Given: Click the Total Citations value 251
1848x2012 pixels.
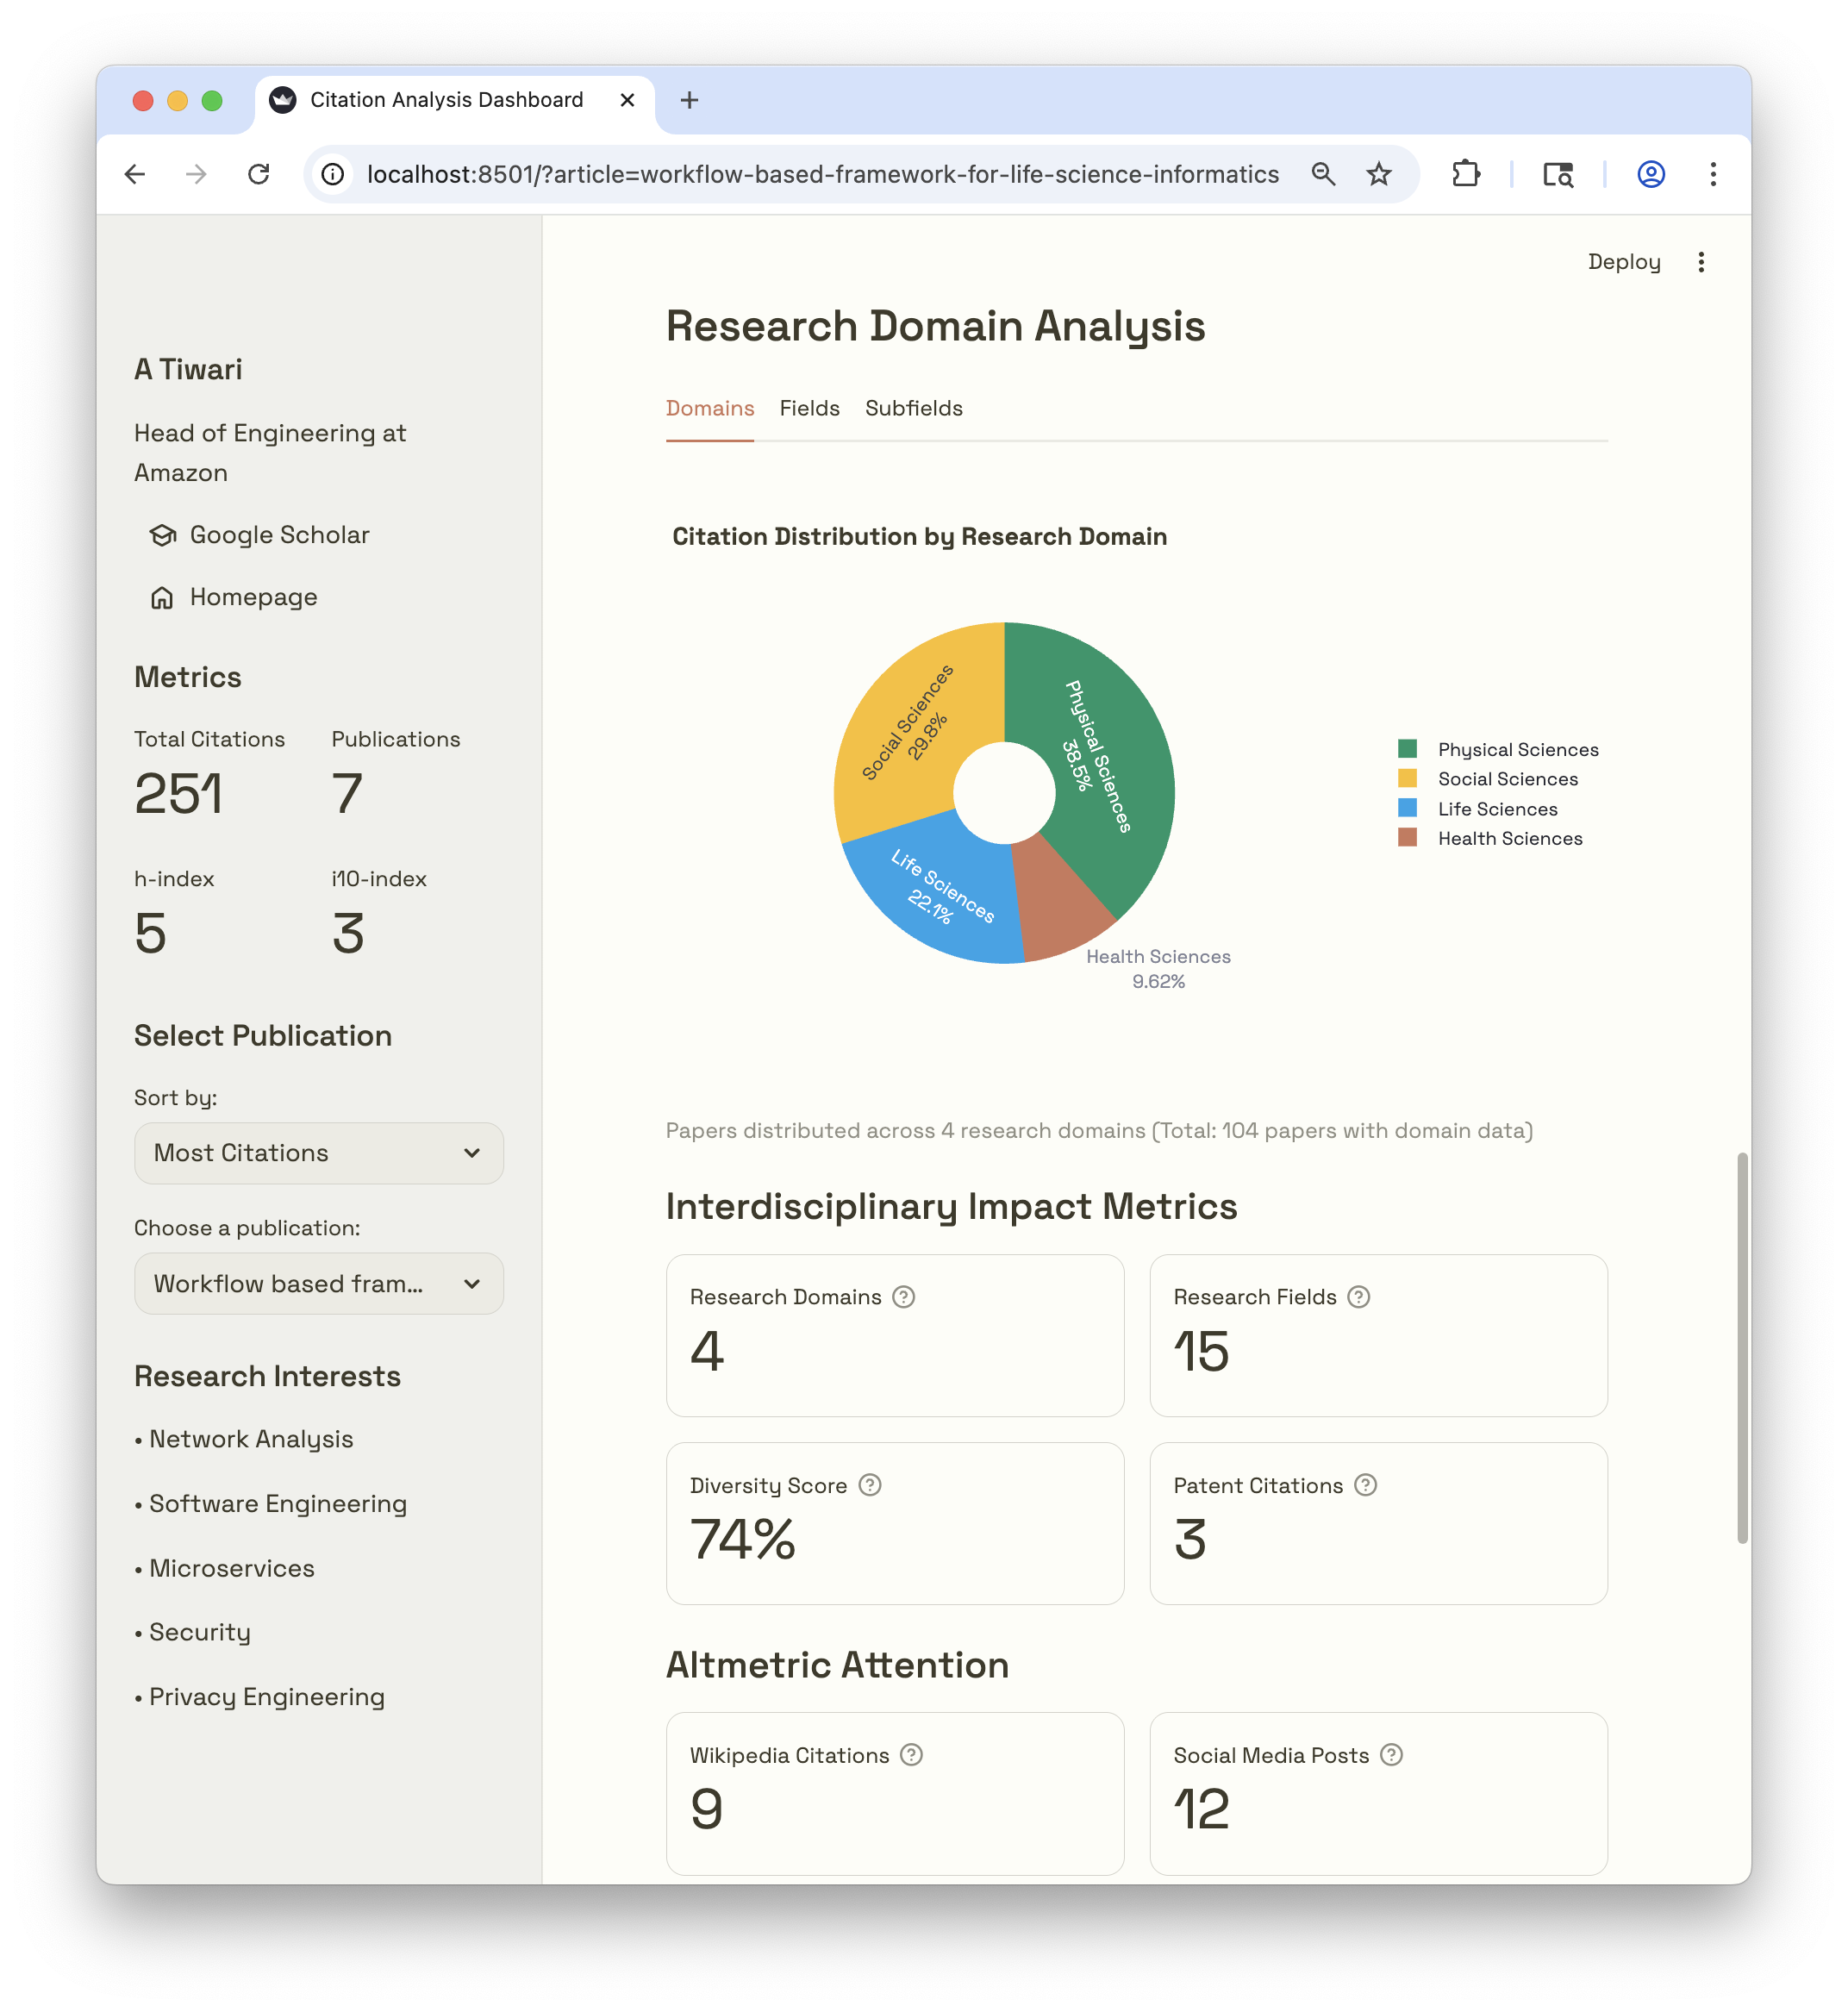Looking at the screenshot, I should 178,794.
